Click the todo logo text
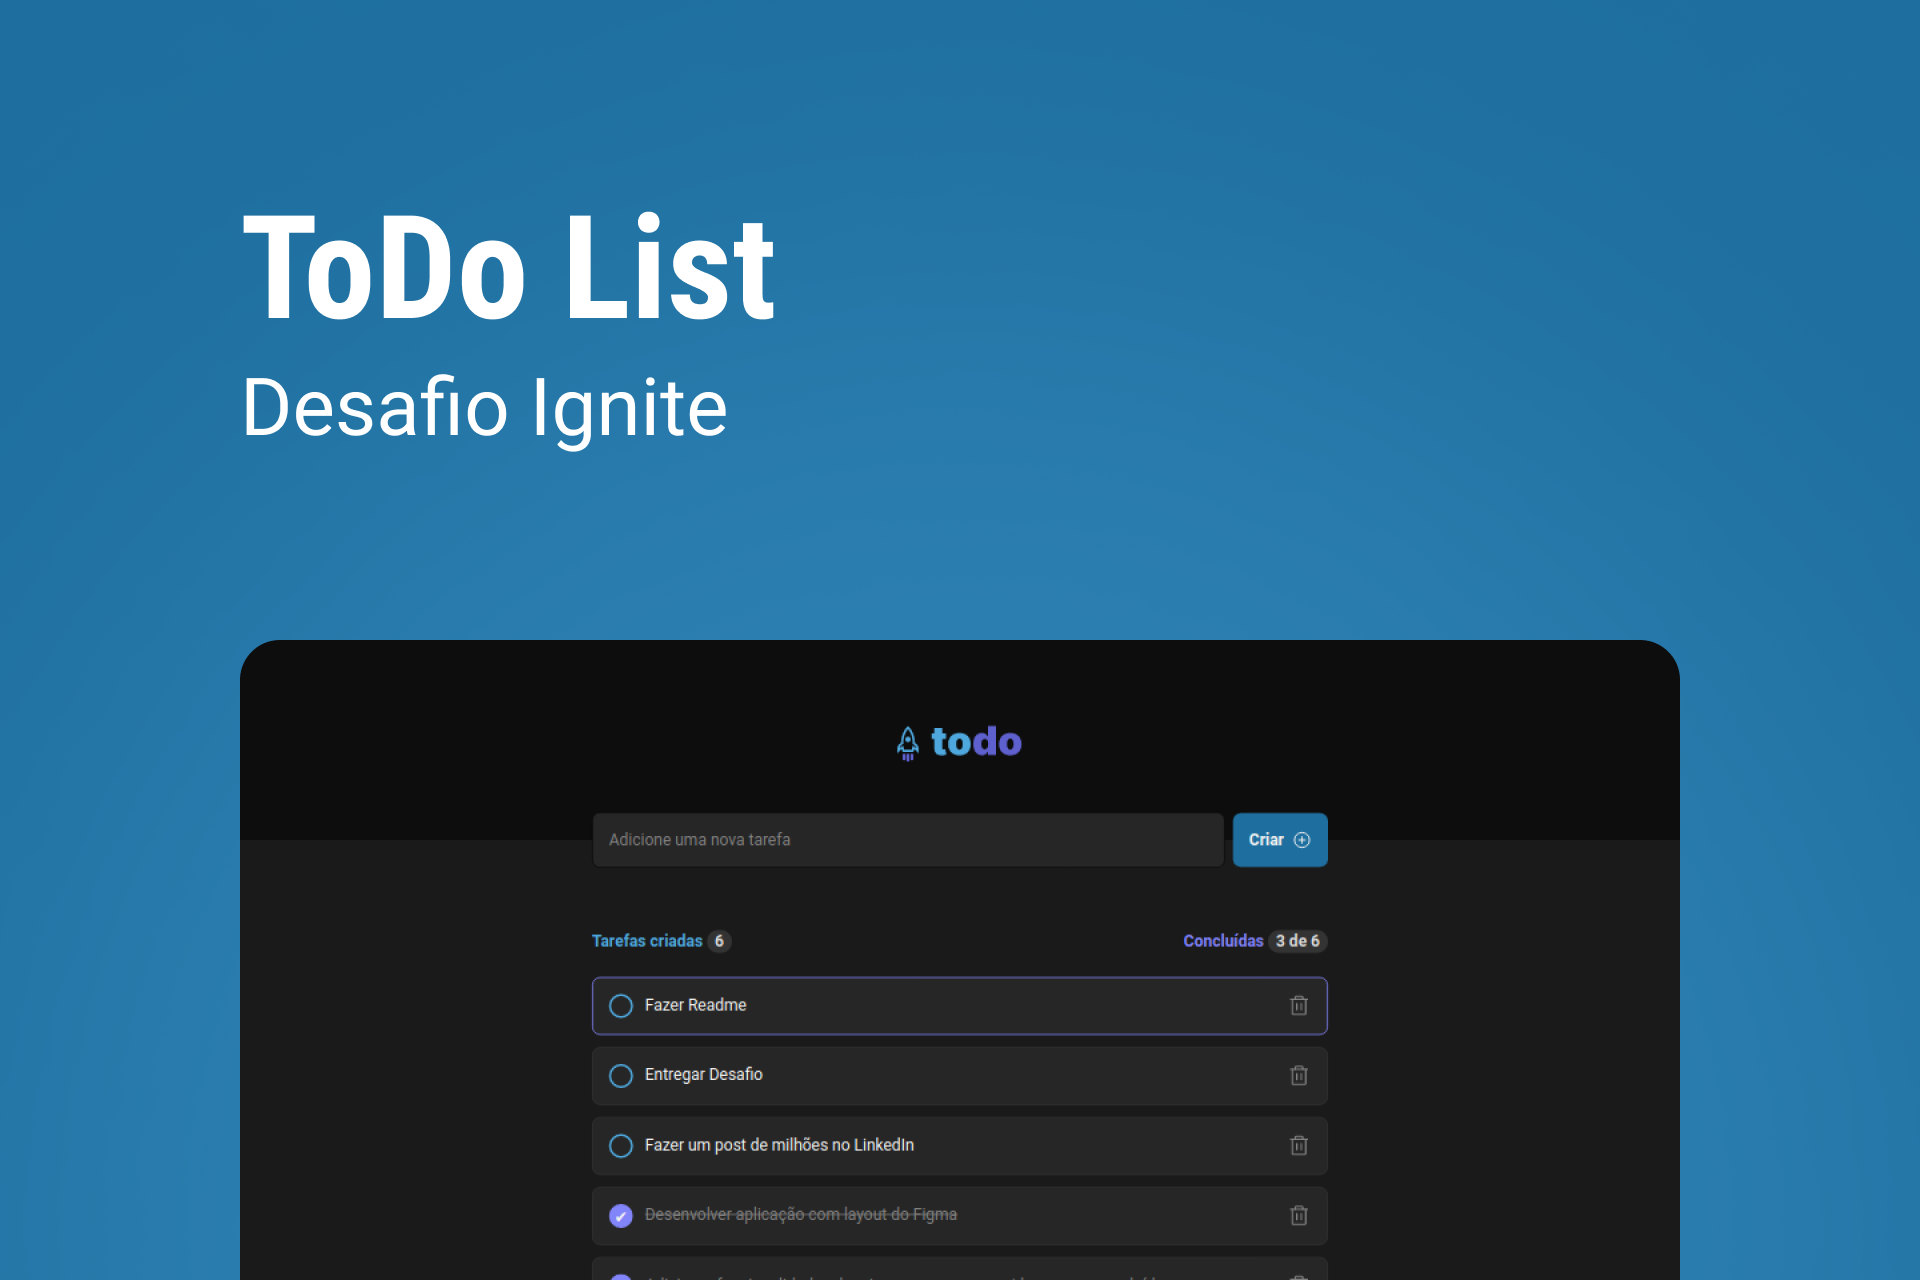The width and height of the screenshot is (1920, 1280). pyautogui.click(x=976, y=742)
